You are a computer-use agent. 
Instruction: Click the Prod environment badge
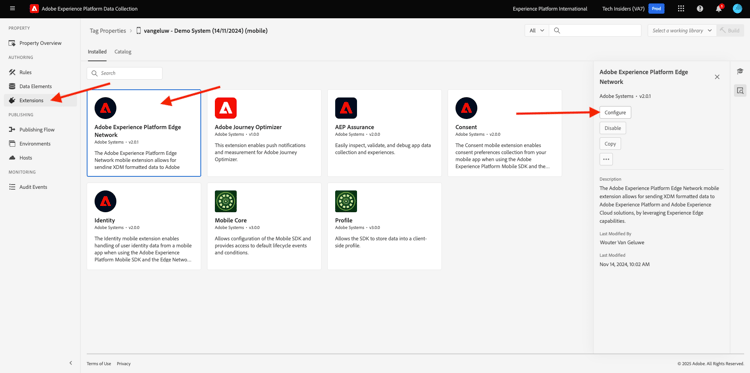tap(656, 9)
